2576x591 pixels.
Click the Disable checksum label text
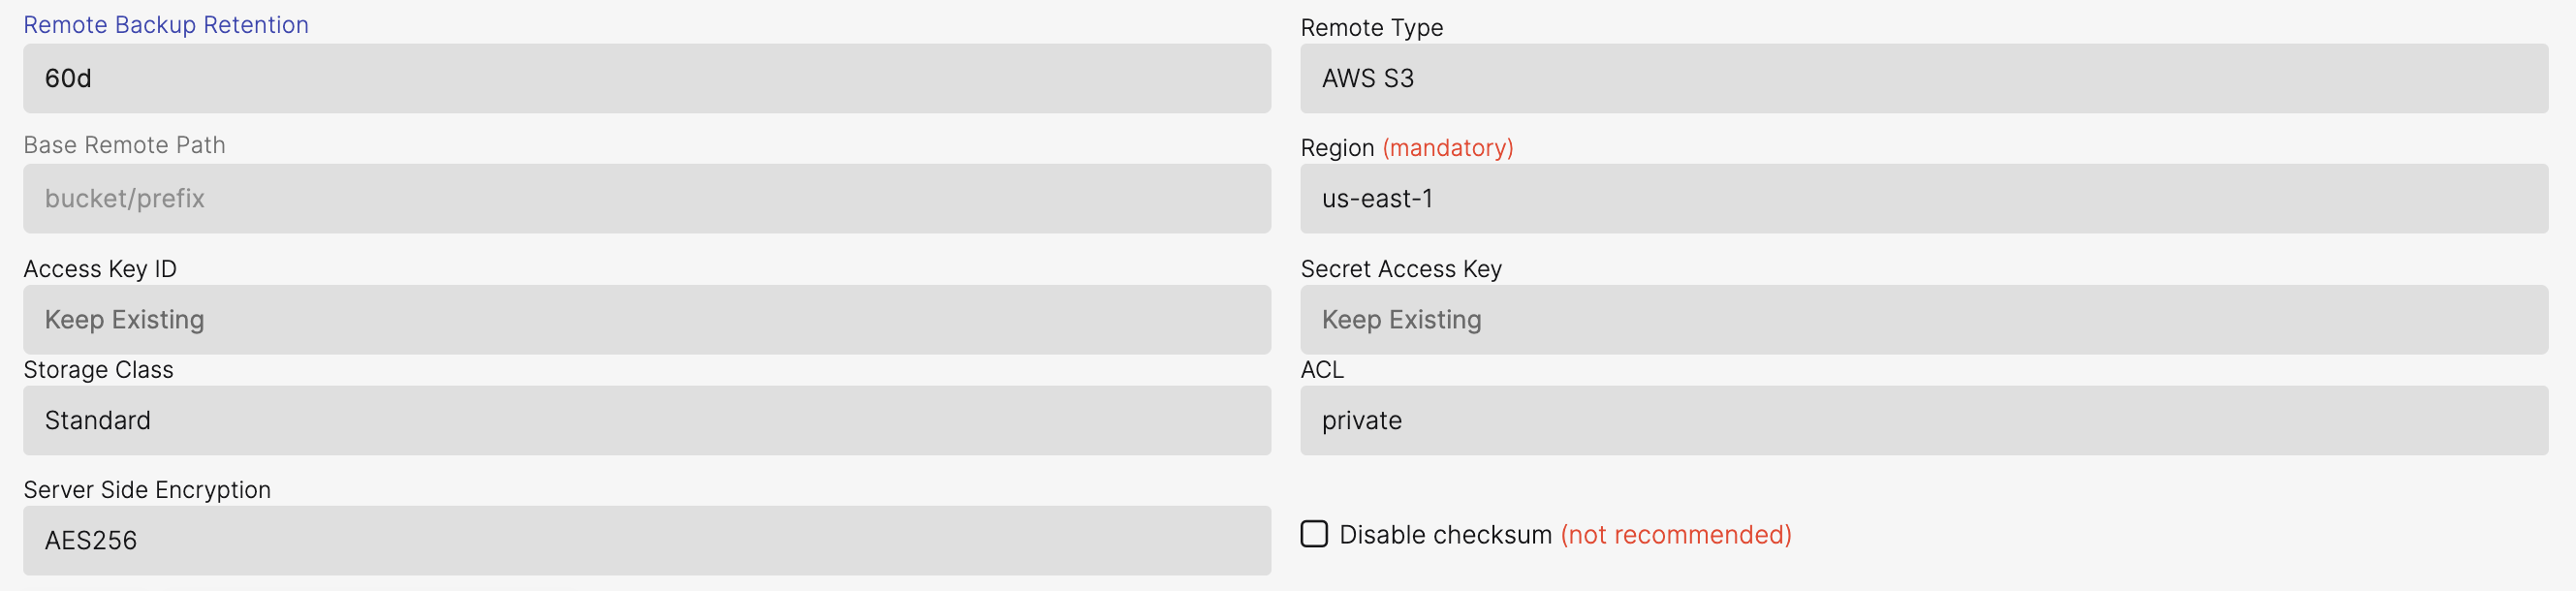pos(1445,535)
